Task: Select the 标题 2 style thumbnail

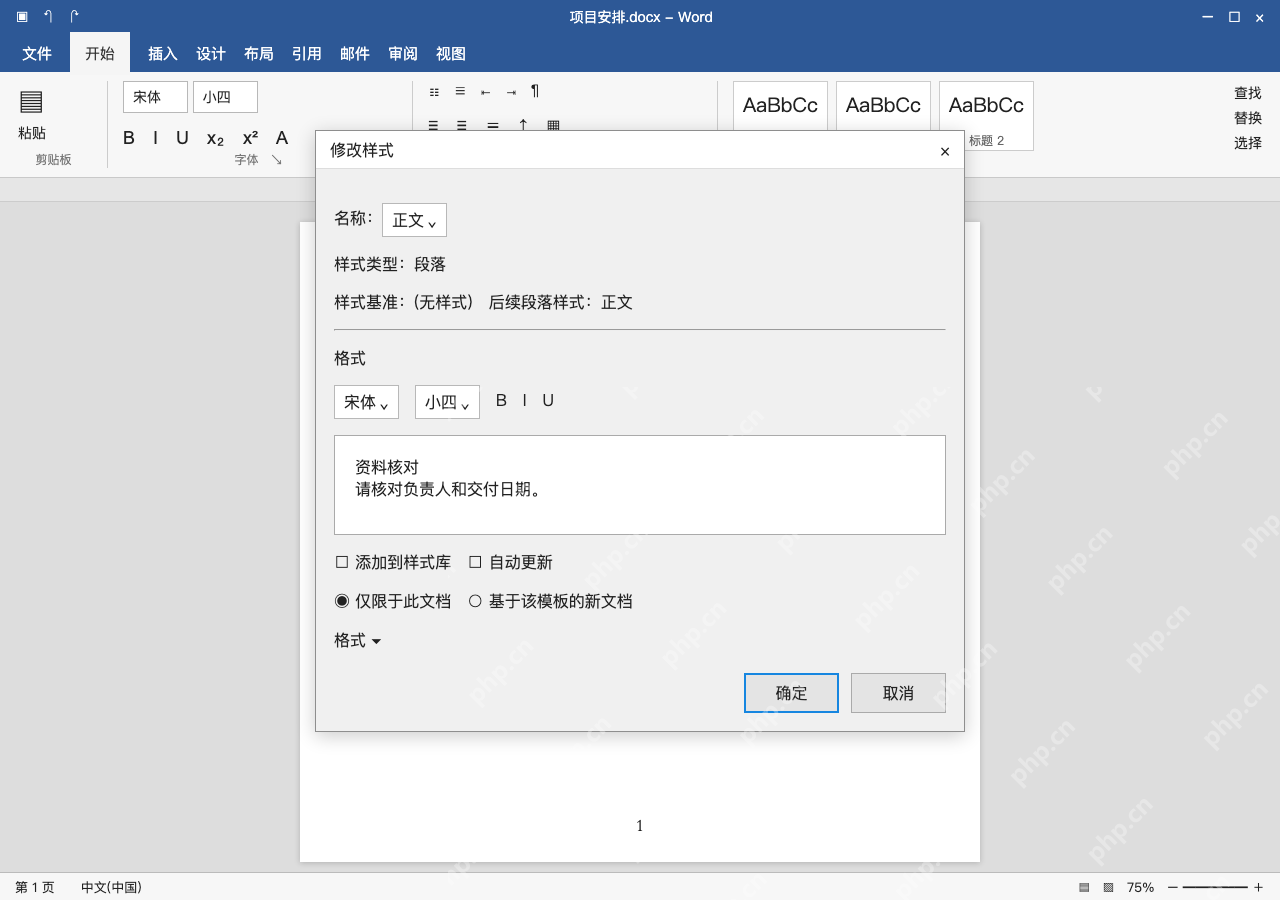Action: [x=986, y=116]
